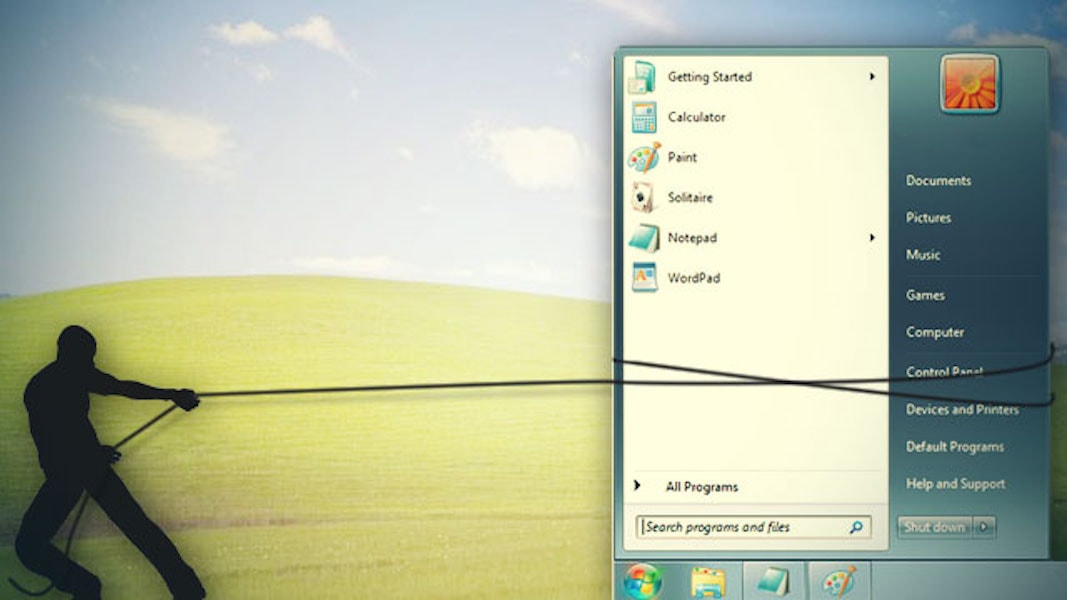The width and height of the screenshot is (1067, 600).
Task: Open Paint via its Start menu icon
Action: (x=644, y=157)
